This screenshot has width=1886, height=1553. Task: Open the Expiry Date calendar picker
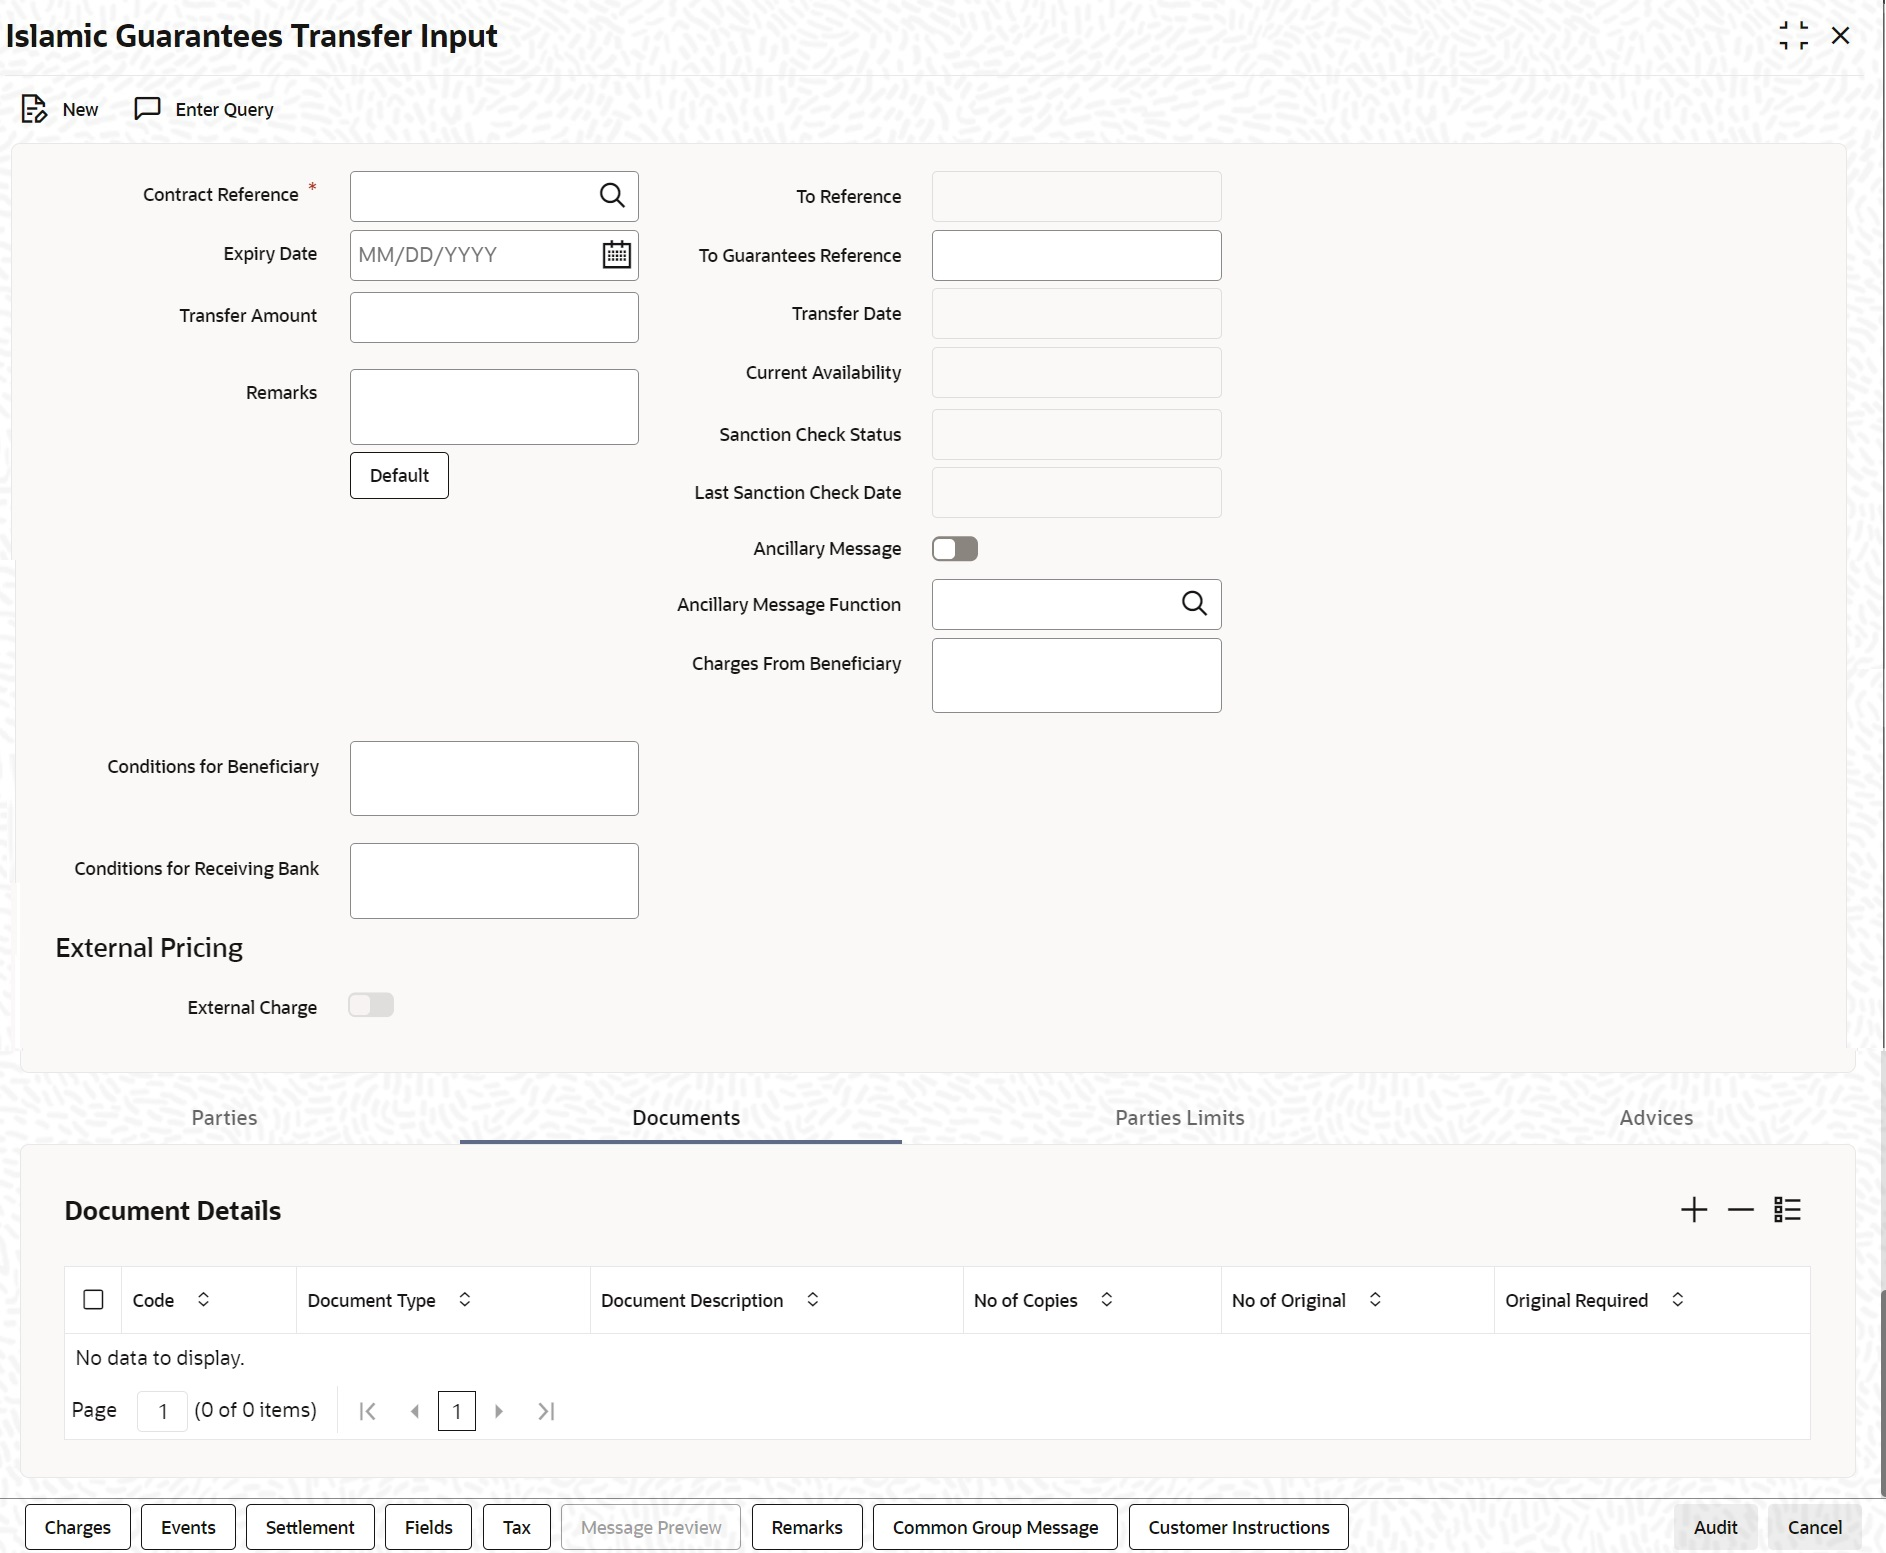point(616,255)
